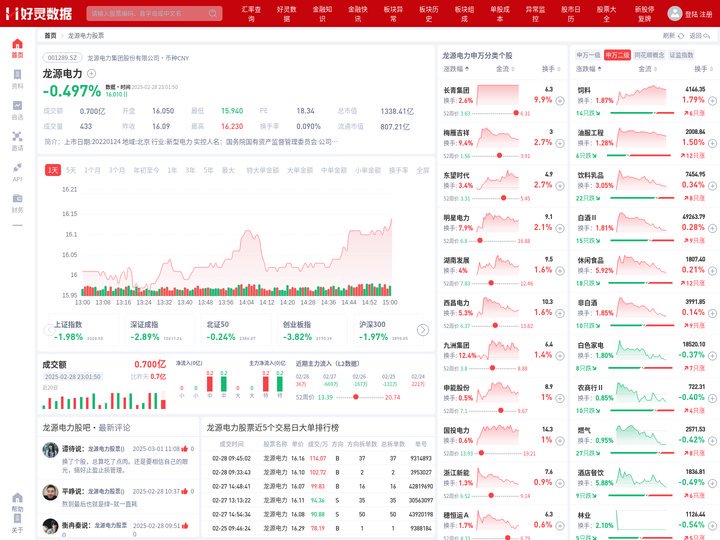Click the 刷新 refresh icon
The height and width of the screenshot is (540, 720).
pos(681,36)
